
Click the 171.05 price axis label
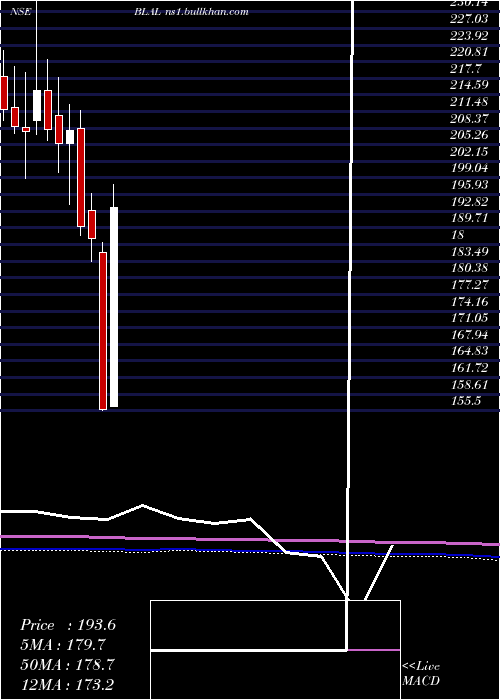469,318
